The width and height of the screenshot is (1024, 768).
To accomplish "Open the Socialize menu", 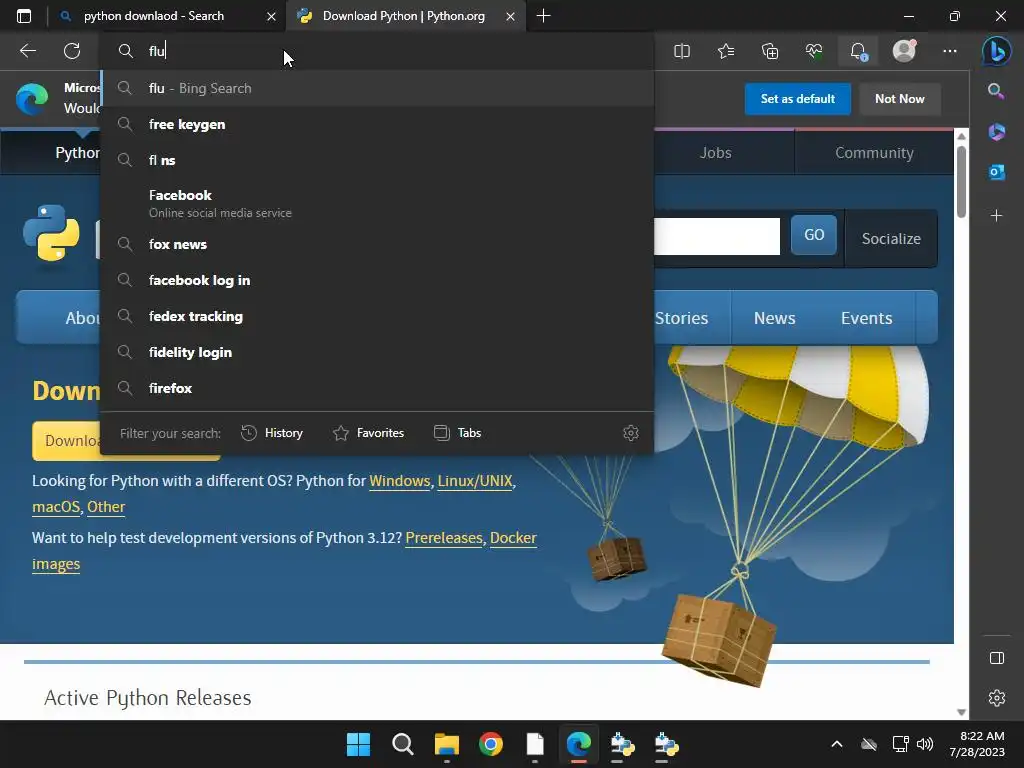I will [891, 238].
